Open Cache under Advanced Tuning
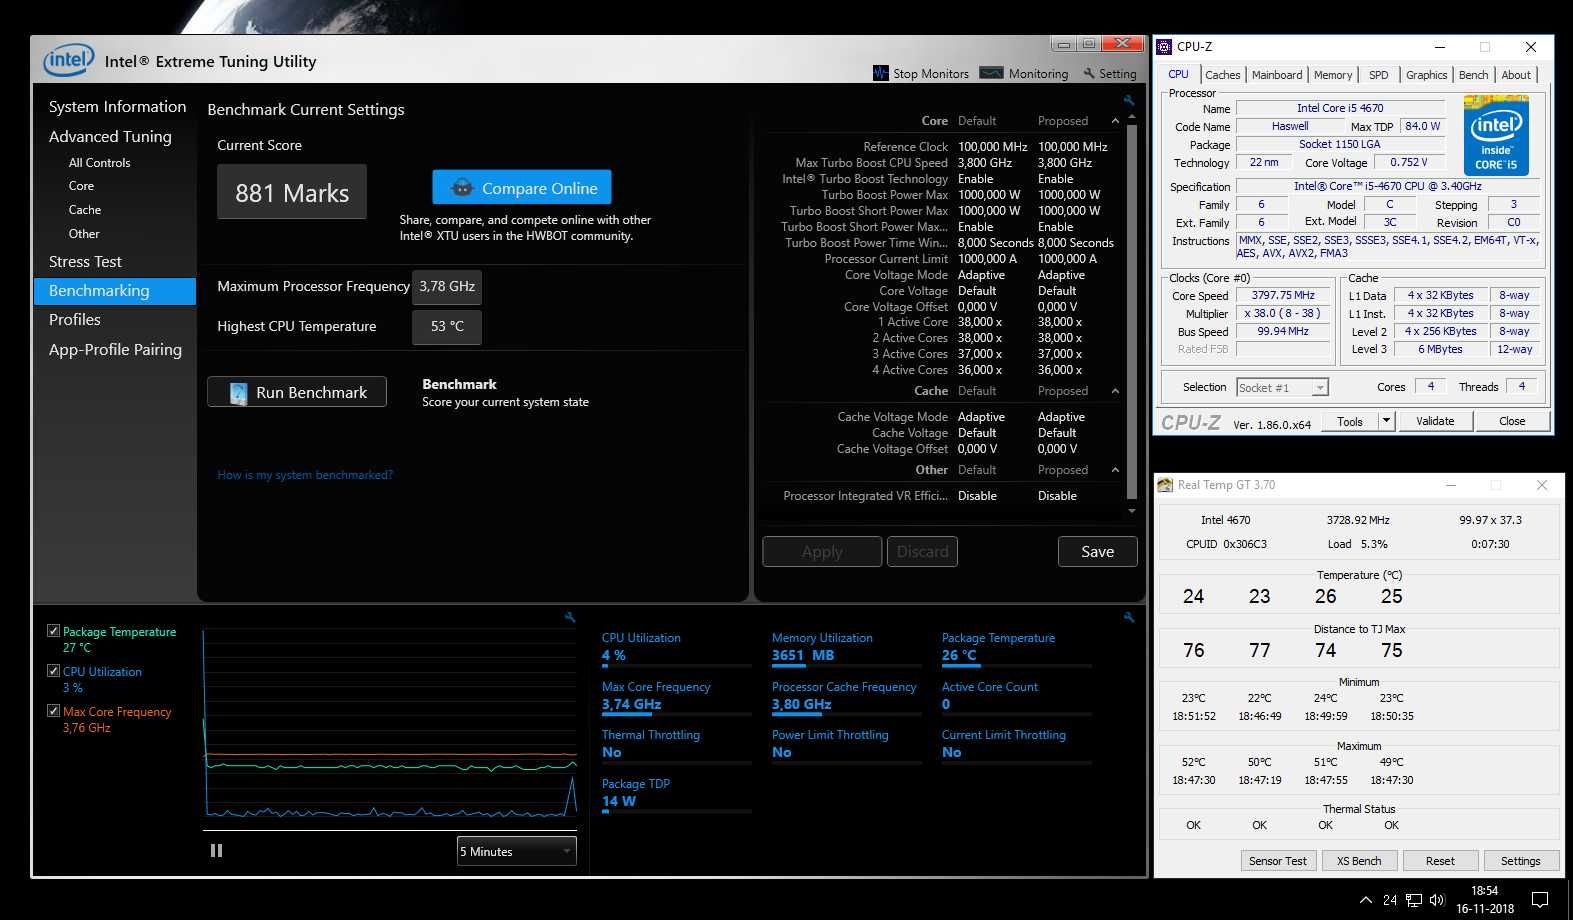Viewport: 1573px width, 920px height. pos(85,210)
